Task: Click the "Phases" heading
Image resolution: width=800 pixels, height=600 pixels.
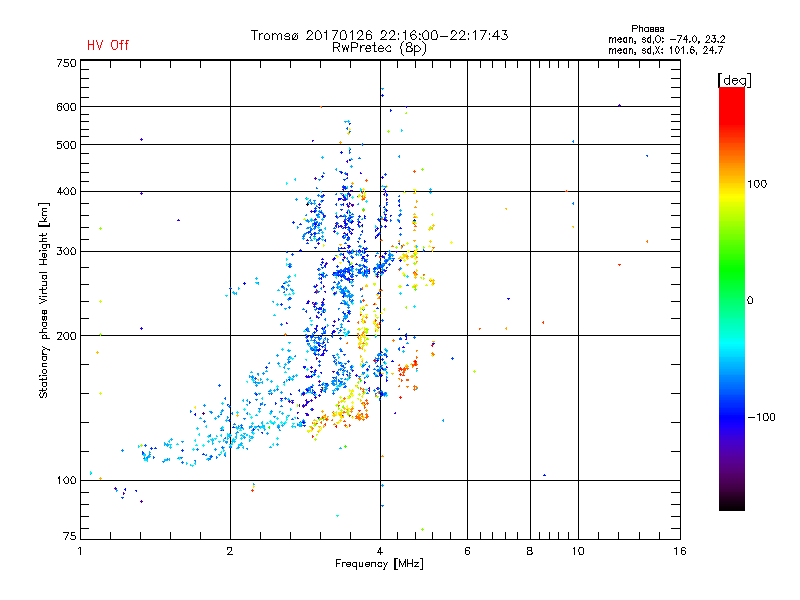Action: (x=647, y=29)
